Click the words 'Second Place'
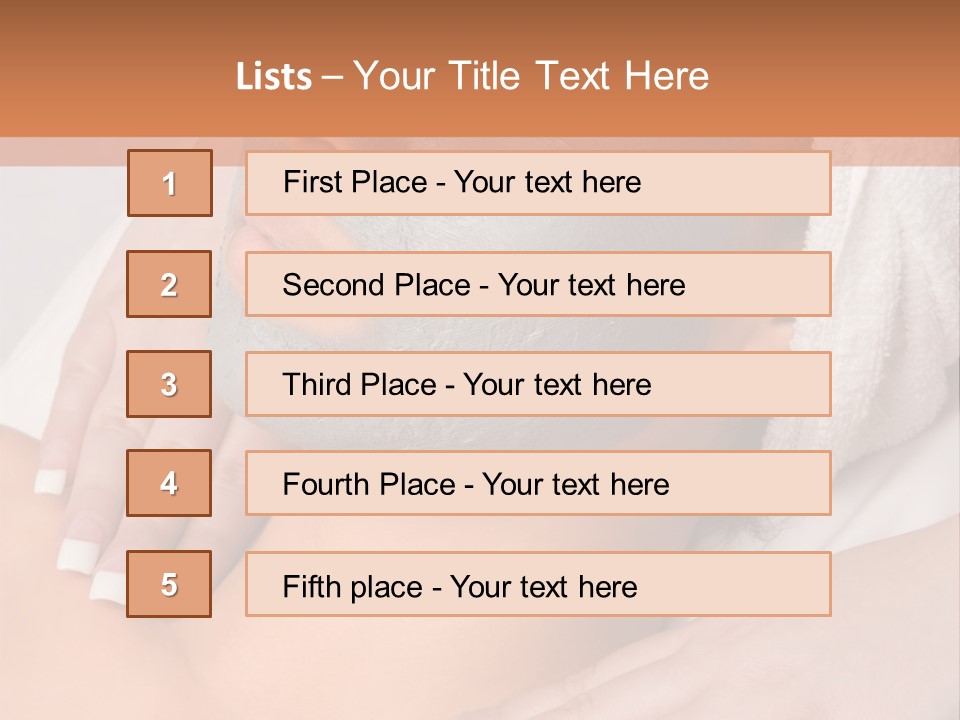This screenshot has height=720, width=960. click(376, 285)
